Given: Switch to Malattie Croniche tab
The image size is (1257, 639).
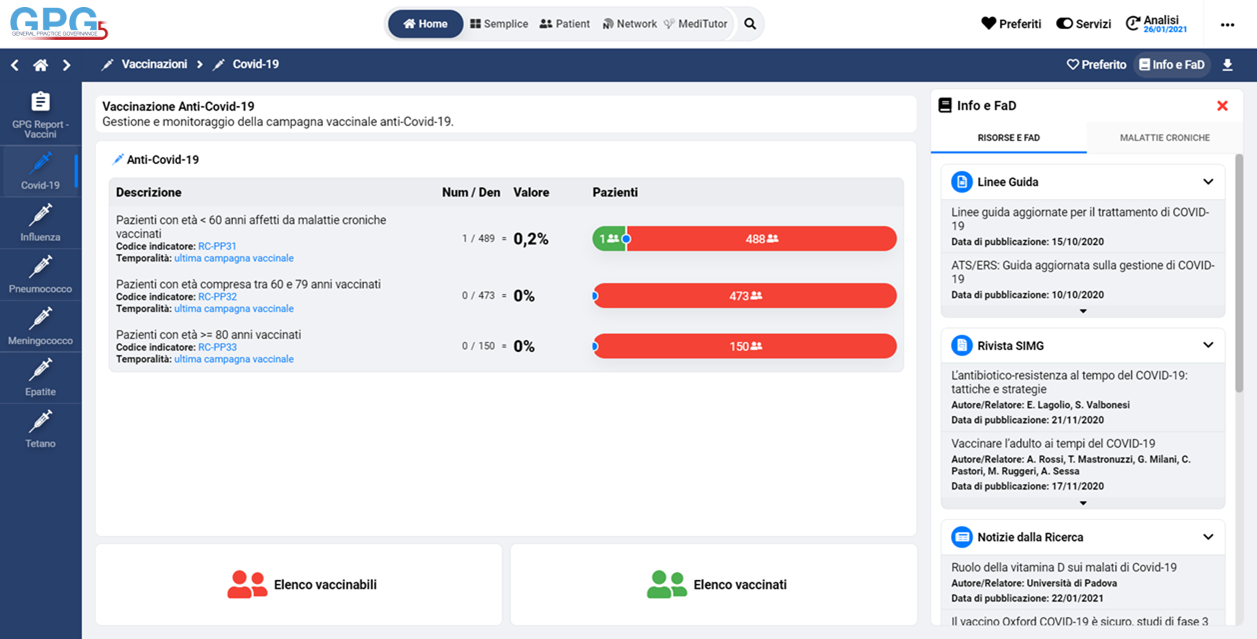Looking at the screenshot, I should tap(1164, 138).
